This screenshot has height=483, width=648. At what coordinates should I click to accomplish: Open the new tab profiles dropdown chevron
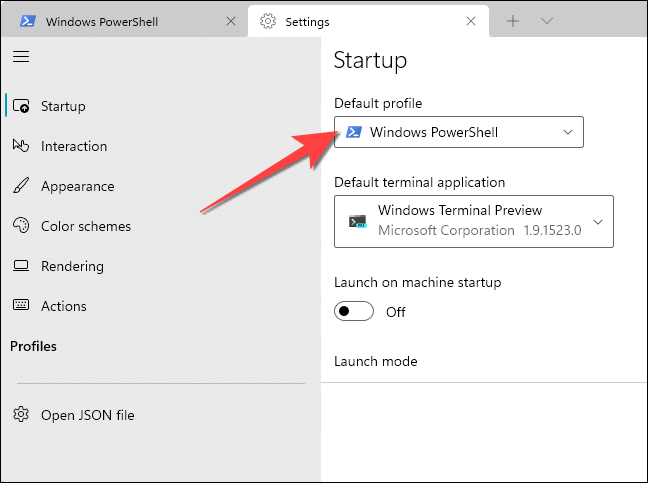coord(547,21)
